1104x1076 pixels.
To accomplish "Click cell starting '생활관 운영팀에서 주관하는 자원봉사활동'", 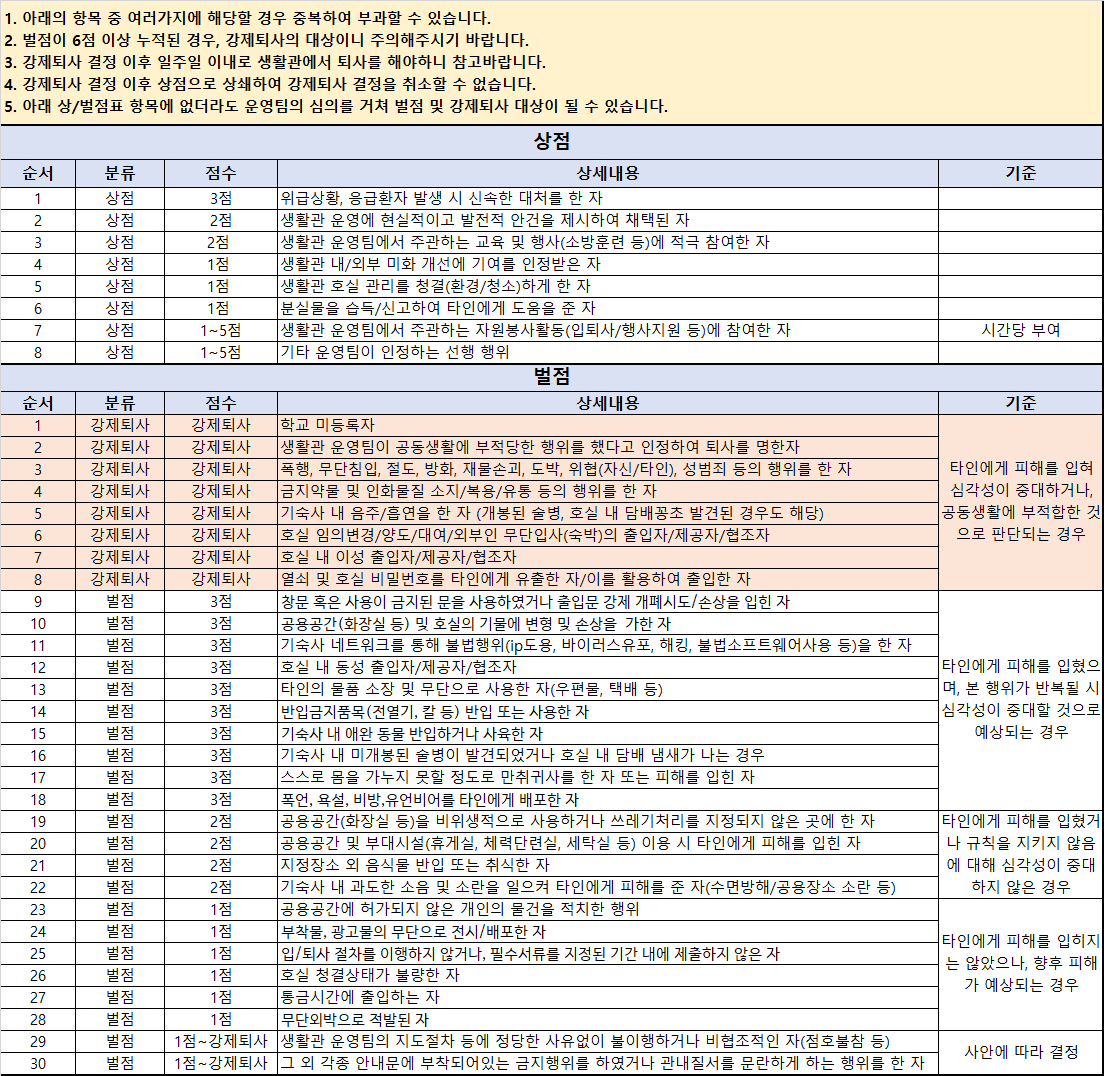I will click(608, 330).
